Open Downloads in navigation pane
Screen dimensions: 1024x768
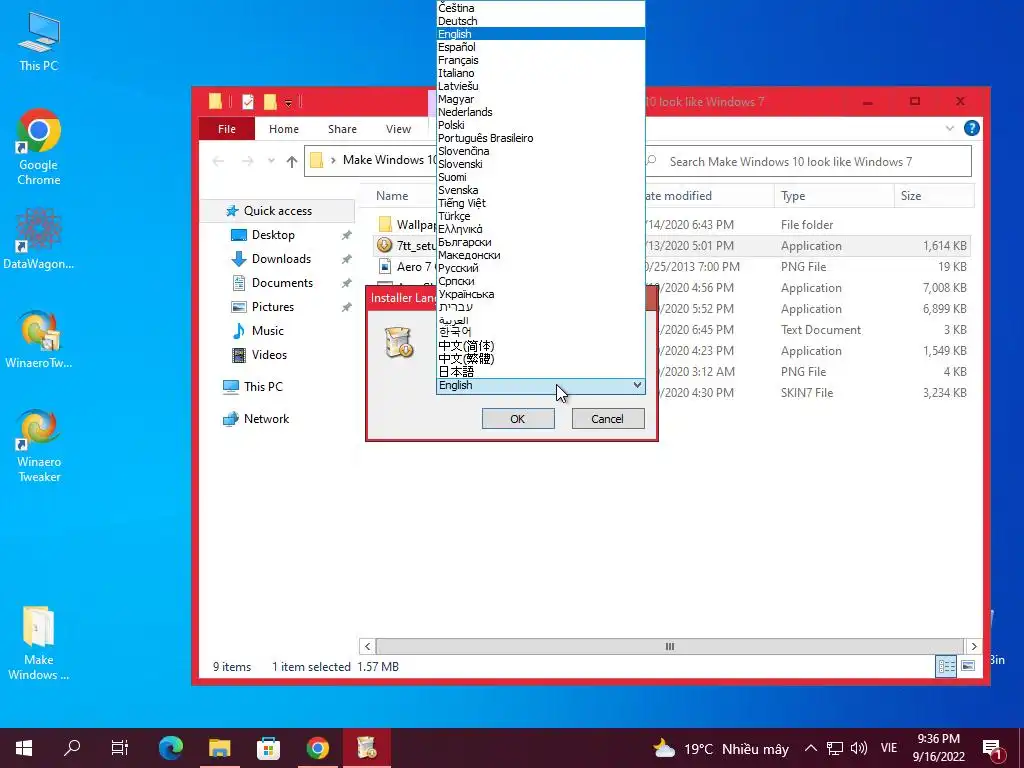[281, 259]
